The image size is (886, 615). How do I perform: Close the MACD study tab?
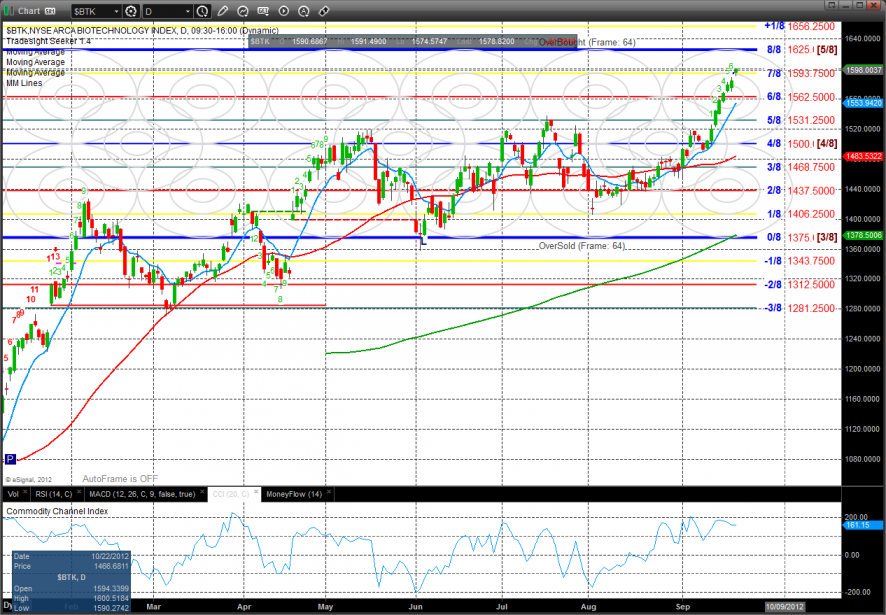pos(200,493)
